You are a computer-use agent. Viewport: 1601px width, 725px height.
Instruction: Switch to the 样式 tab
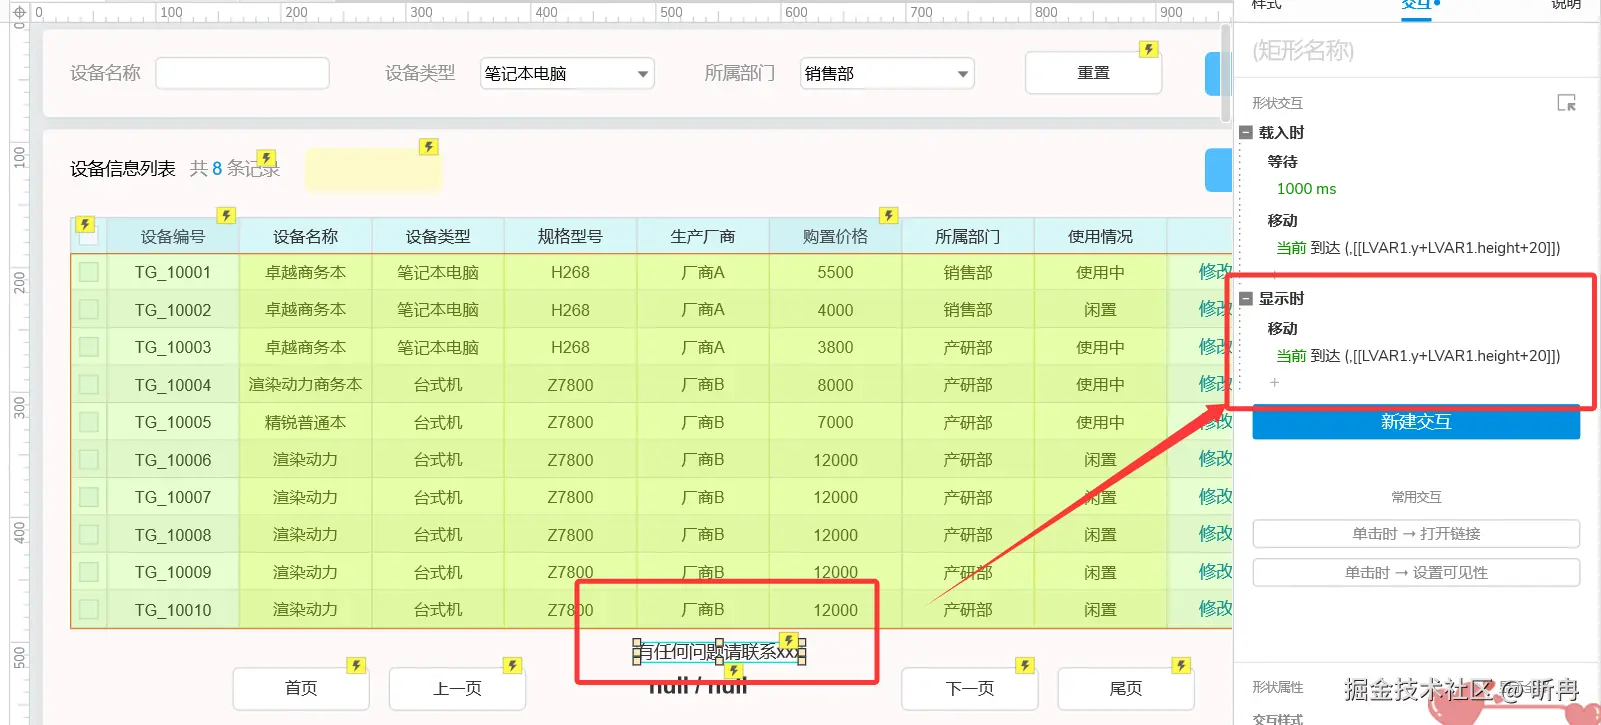[x=1266, y=5]
